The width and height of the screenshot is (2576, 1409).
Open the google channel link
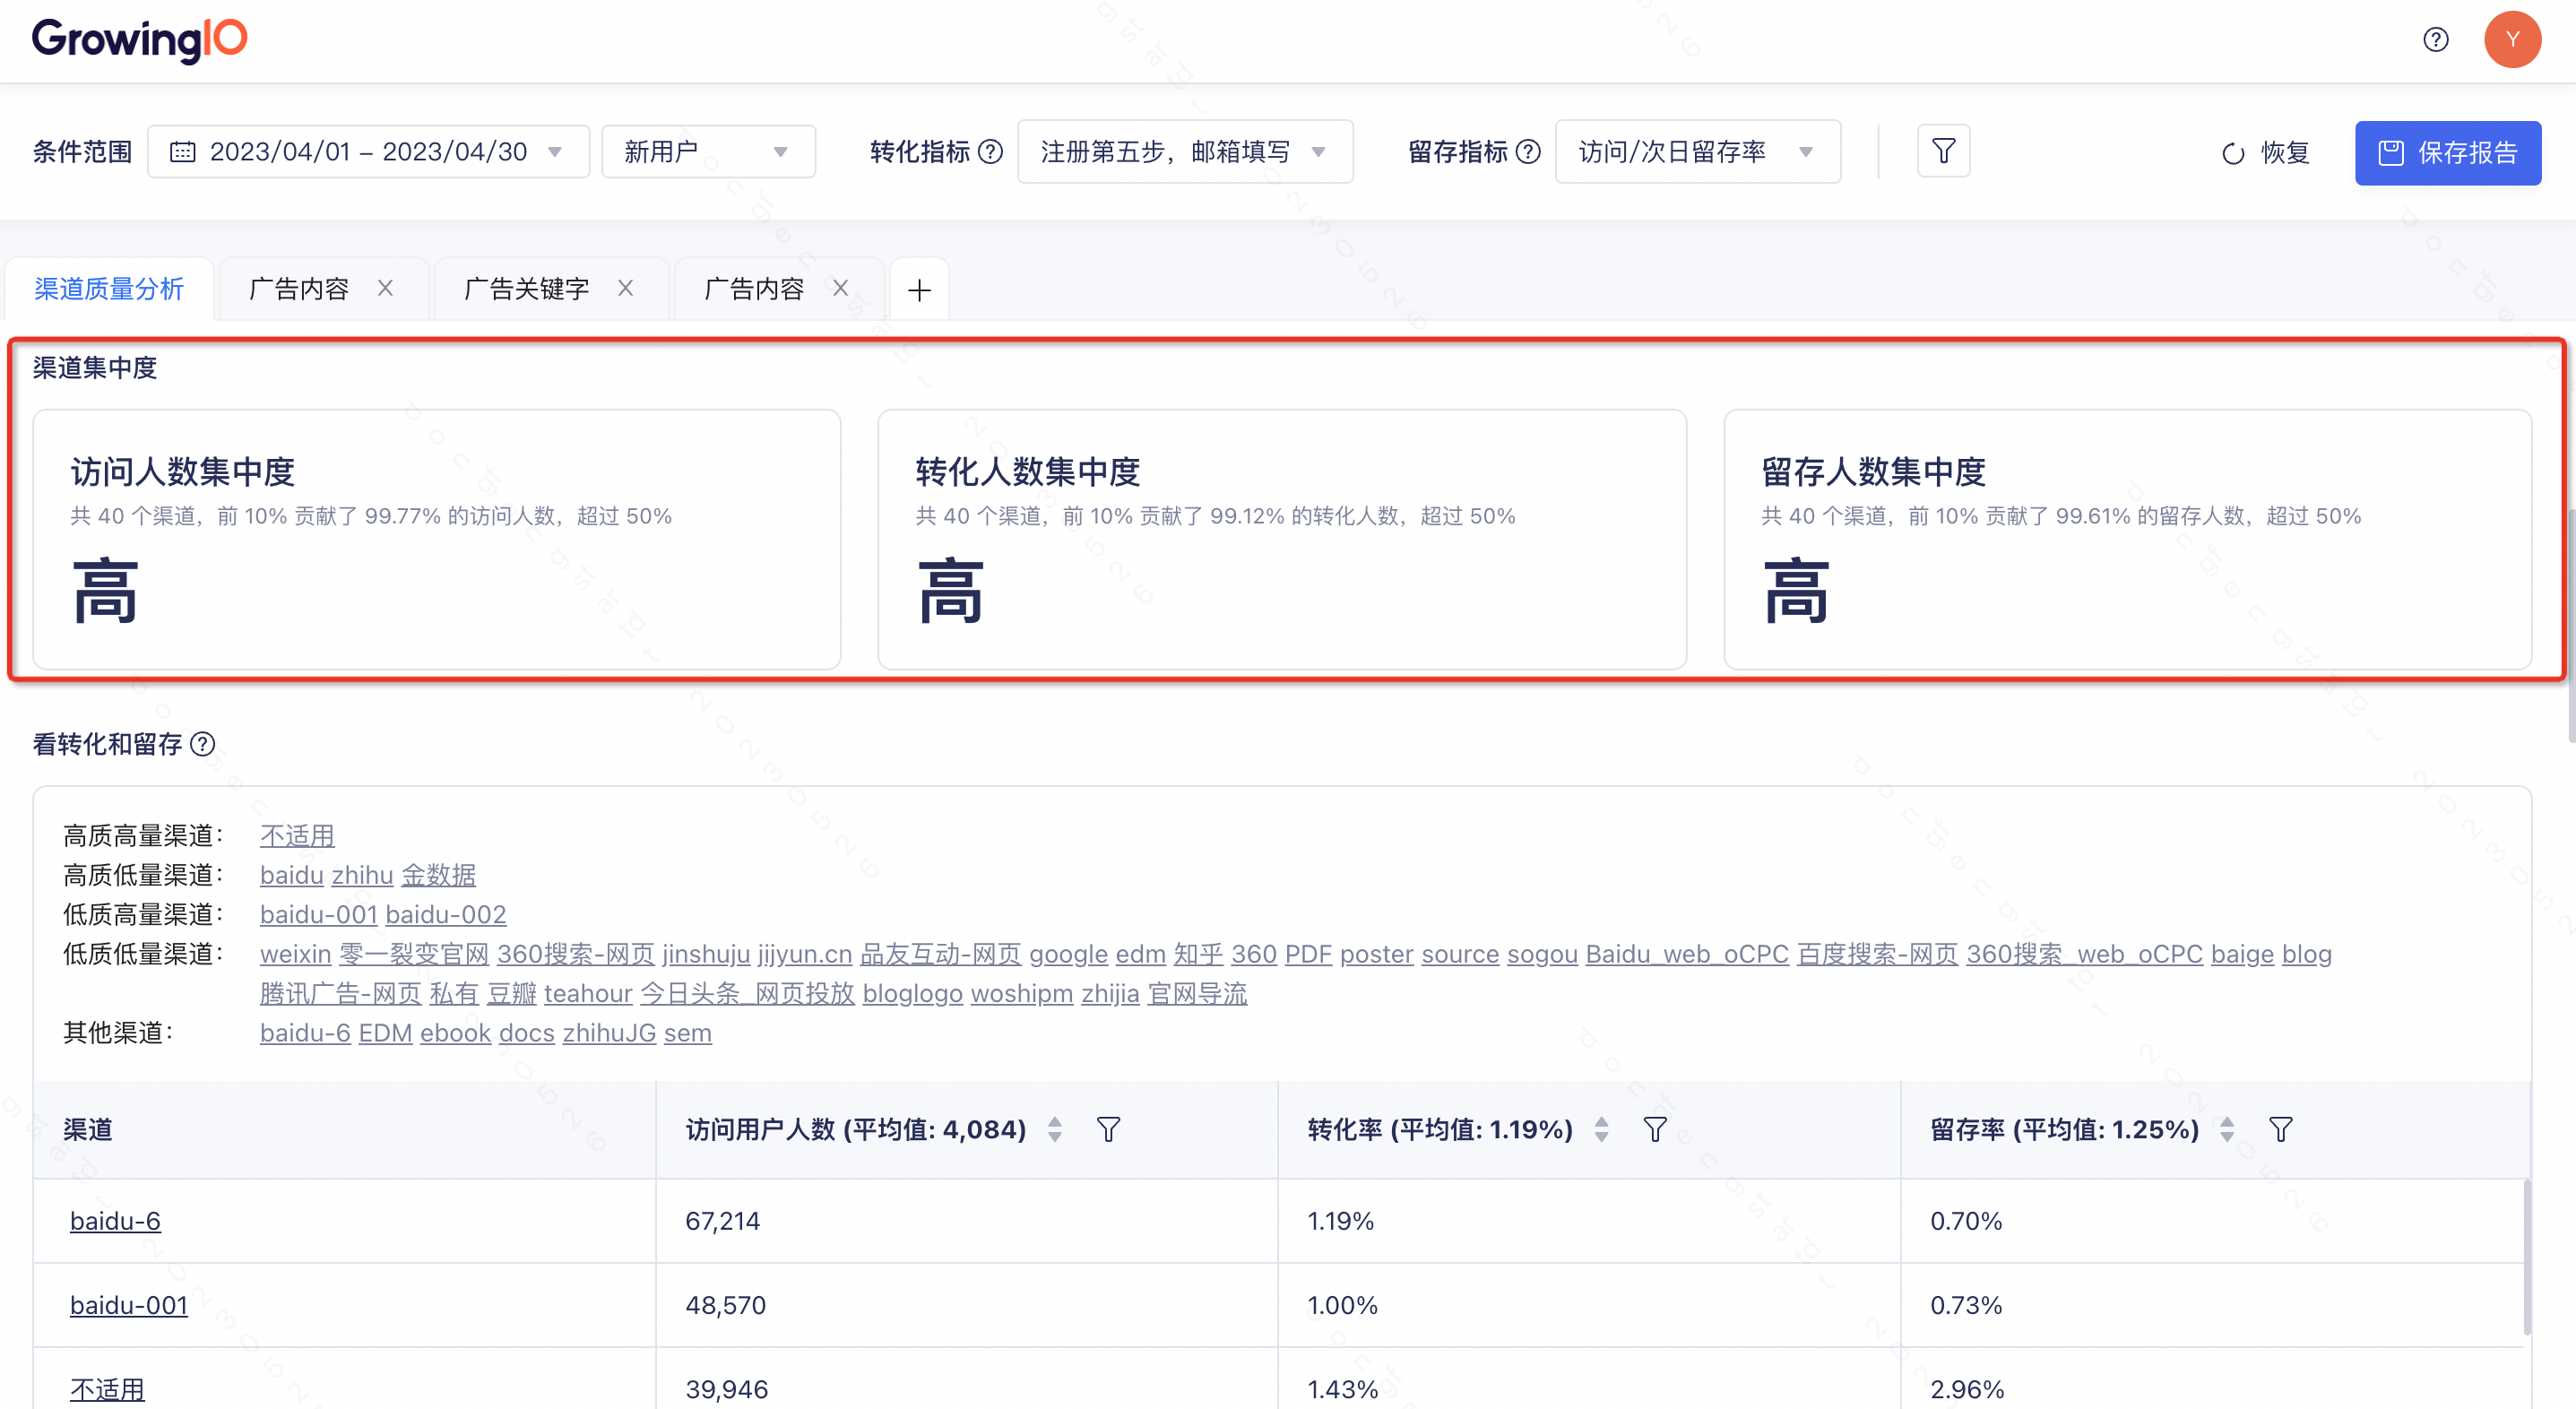point(1069,954)
